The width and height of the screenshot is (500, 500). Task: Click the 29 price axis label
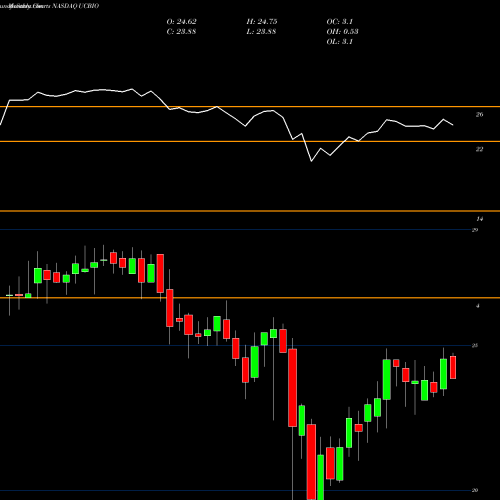(x=475, y=230)
